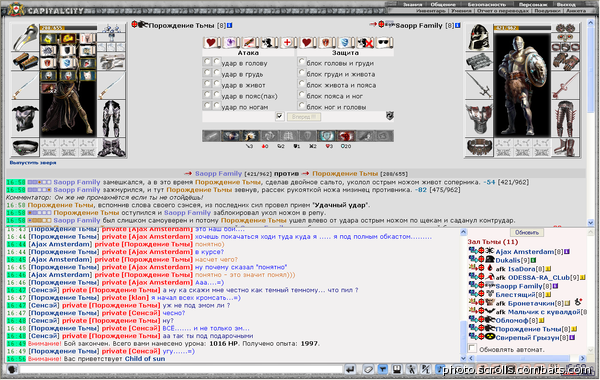600x380 pixels.
Task: Use the red cross healing scroll
Action: (x=287, y=42)
